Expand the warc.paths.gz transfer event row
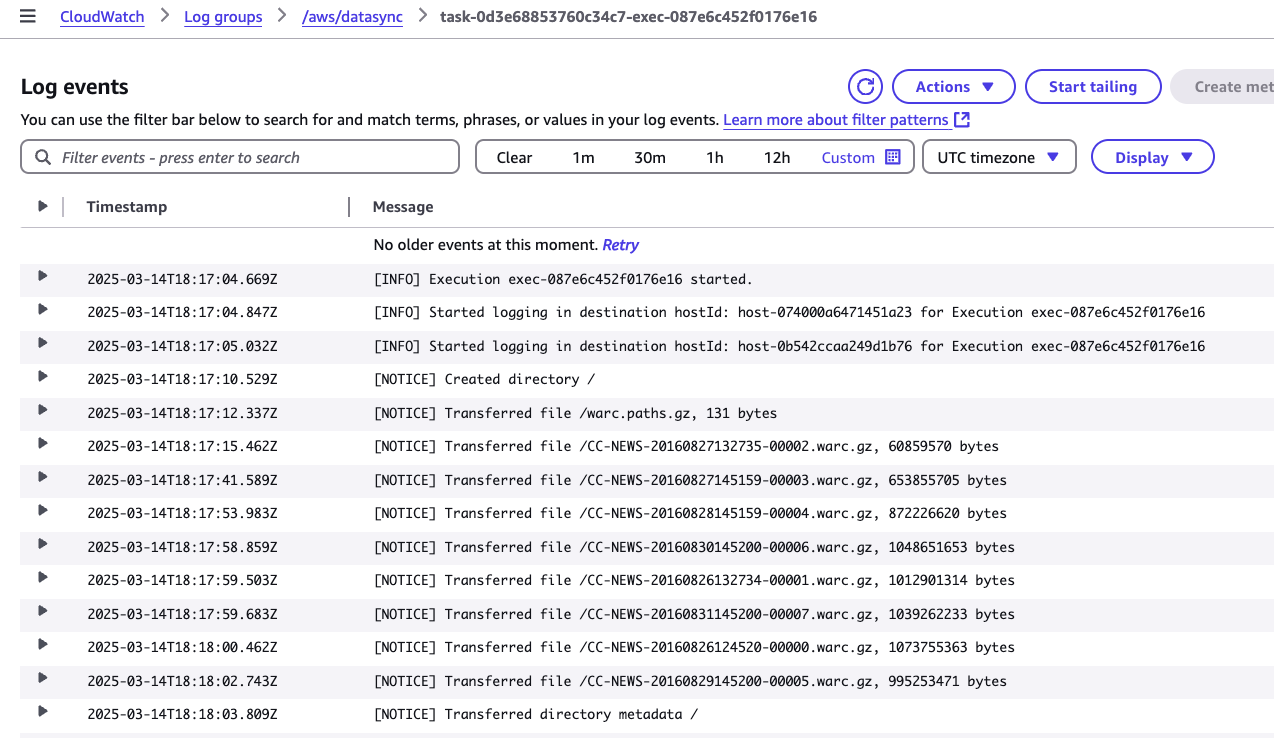1274x738 pixels. tap(42, 412)
